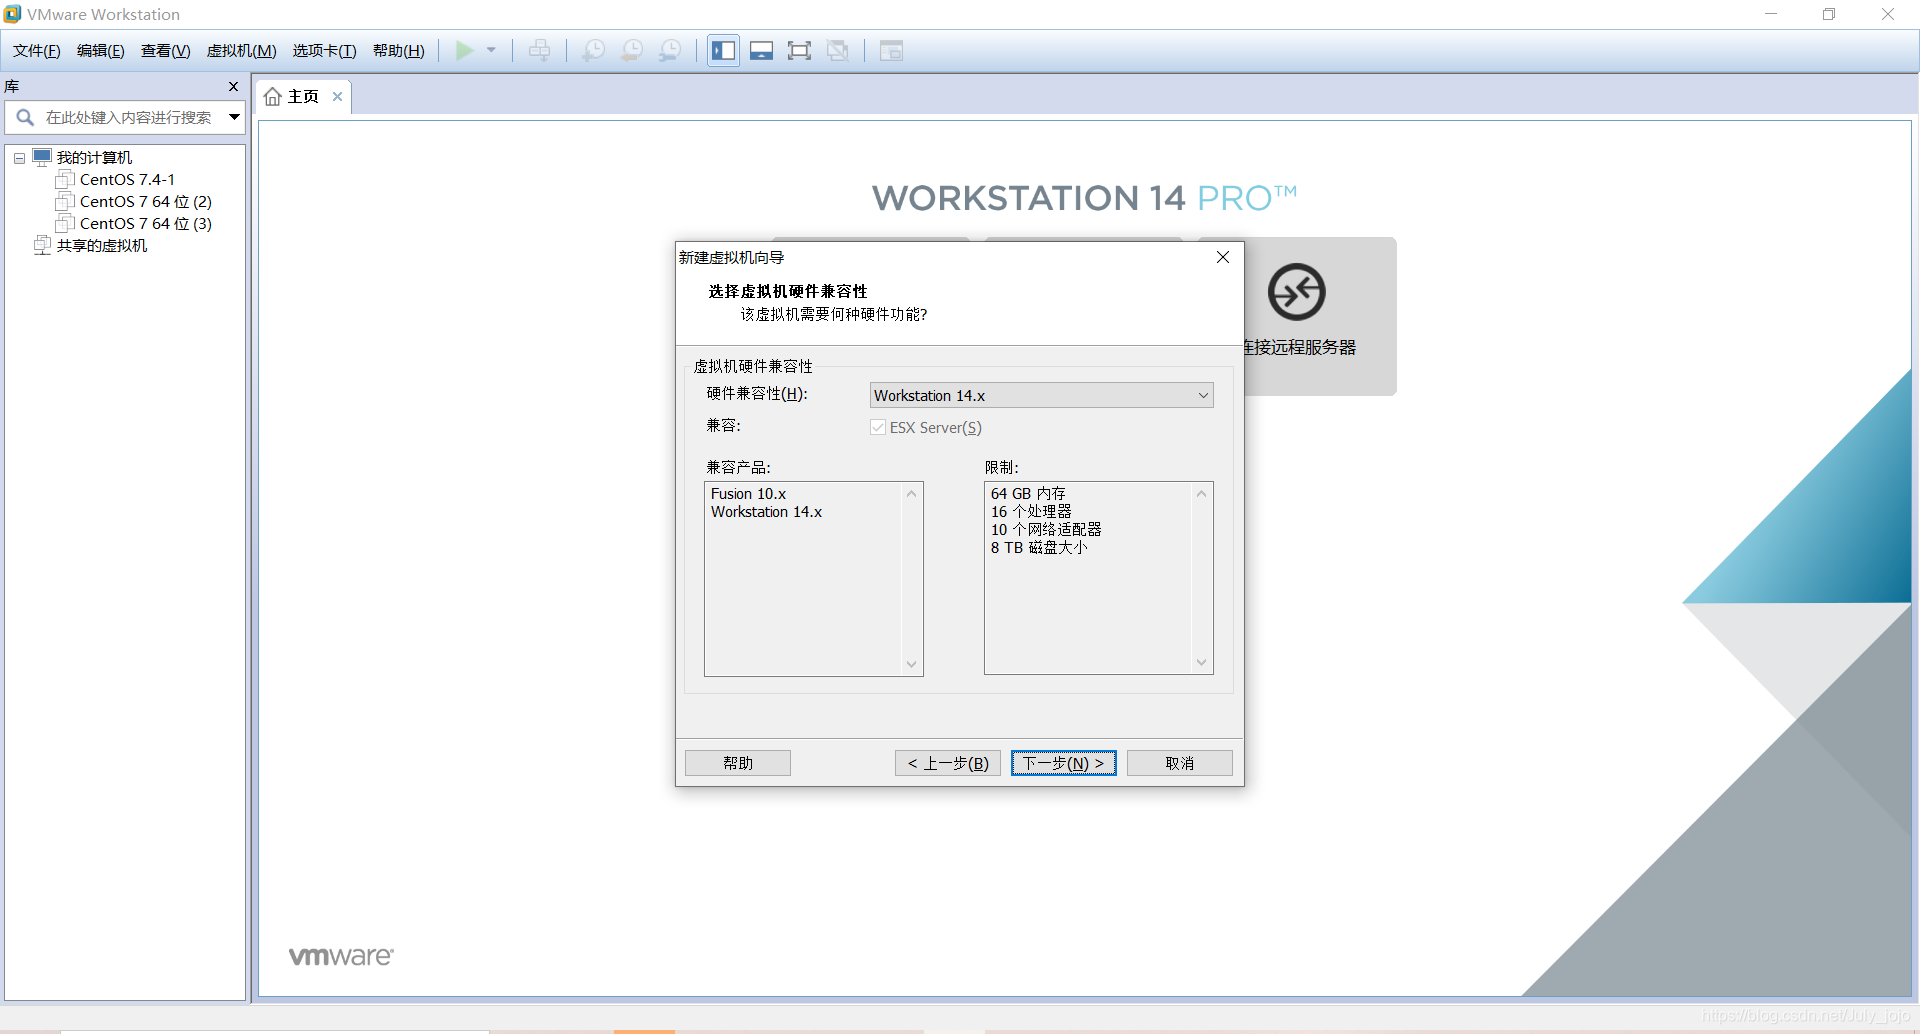Viewport: 1920px width, 1034px height.
Task: Click the 上一步(B) back button
Action: point(948,763)
